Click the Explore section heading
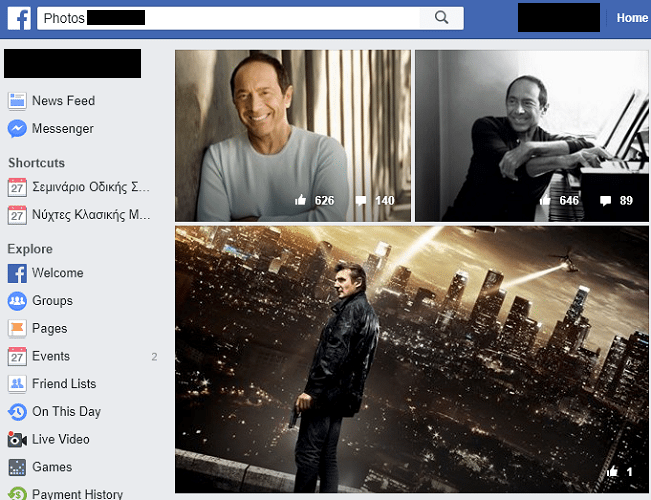This screenshot has width=651, height=500. [30, 249]
